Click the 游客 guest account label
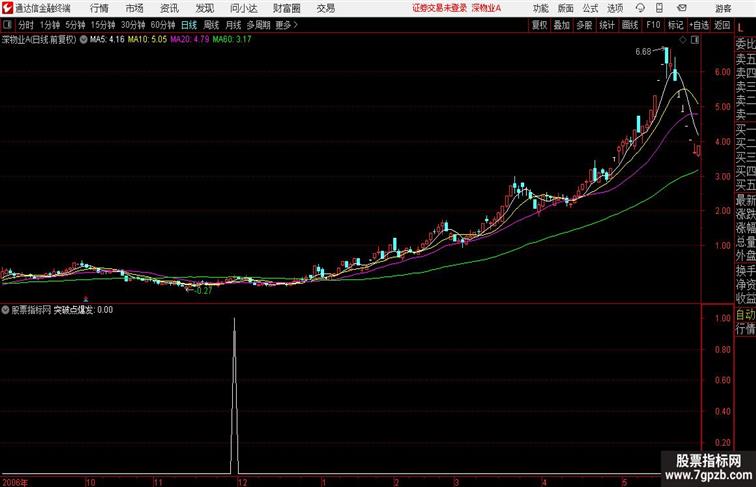The width and height of the screenshot is (756, 487). [x=723, y=9]
